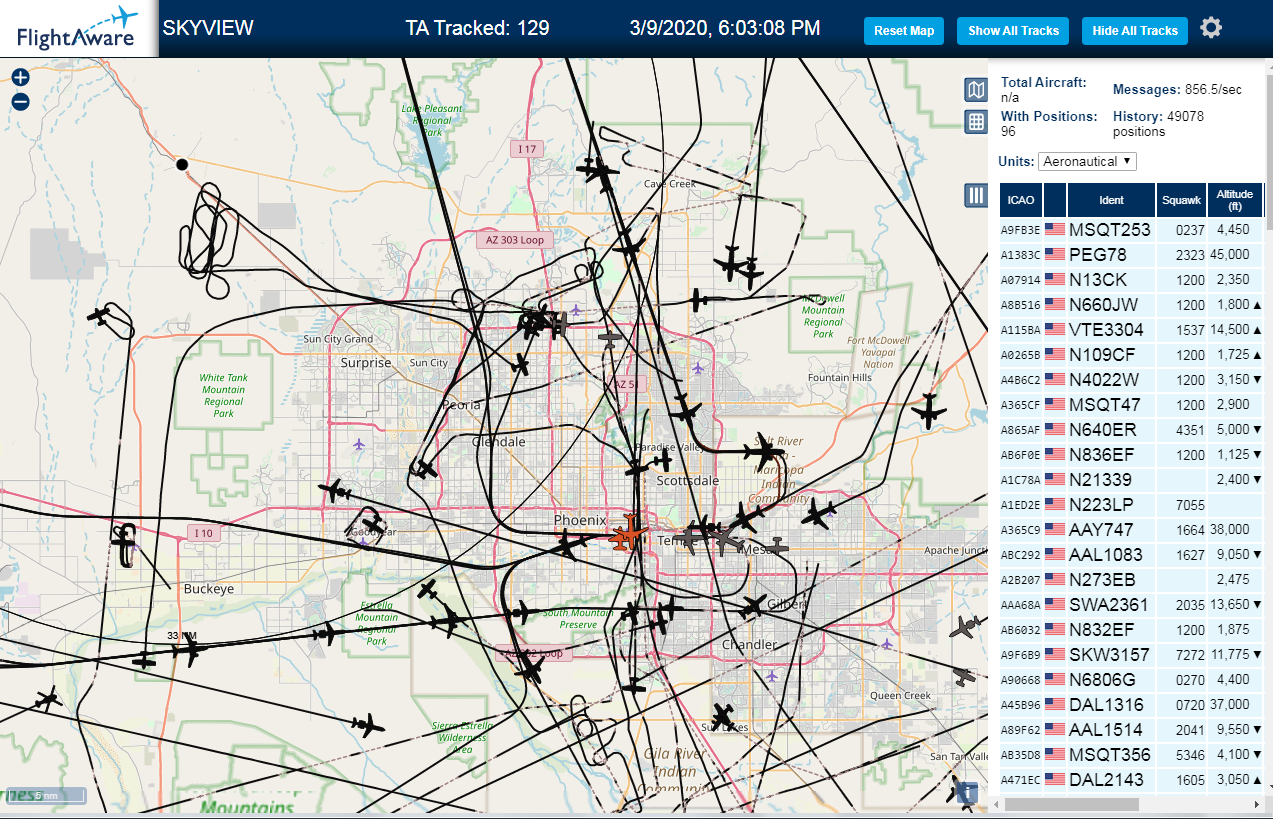Screen dimensions: 1273x819
Task: Select the N4022W aircraft row
Action: 1131,379
